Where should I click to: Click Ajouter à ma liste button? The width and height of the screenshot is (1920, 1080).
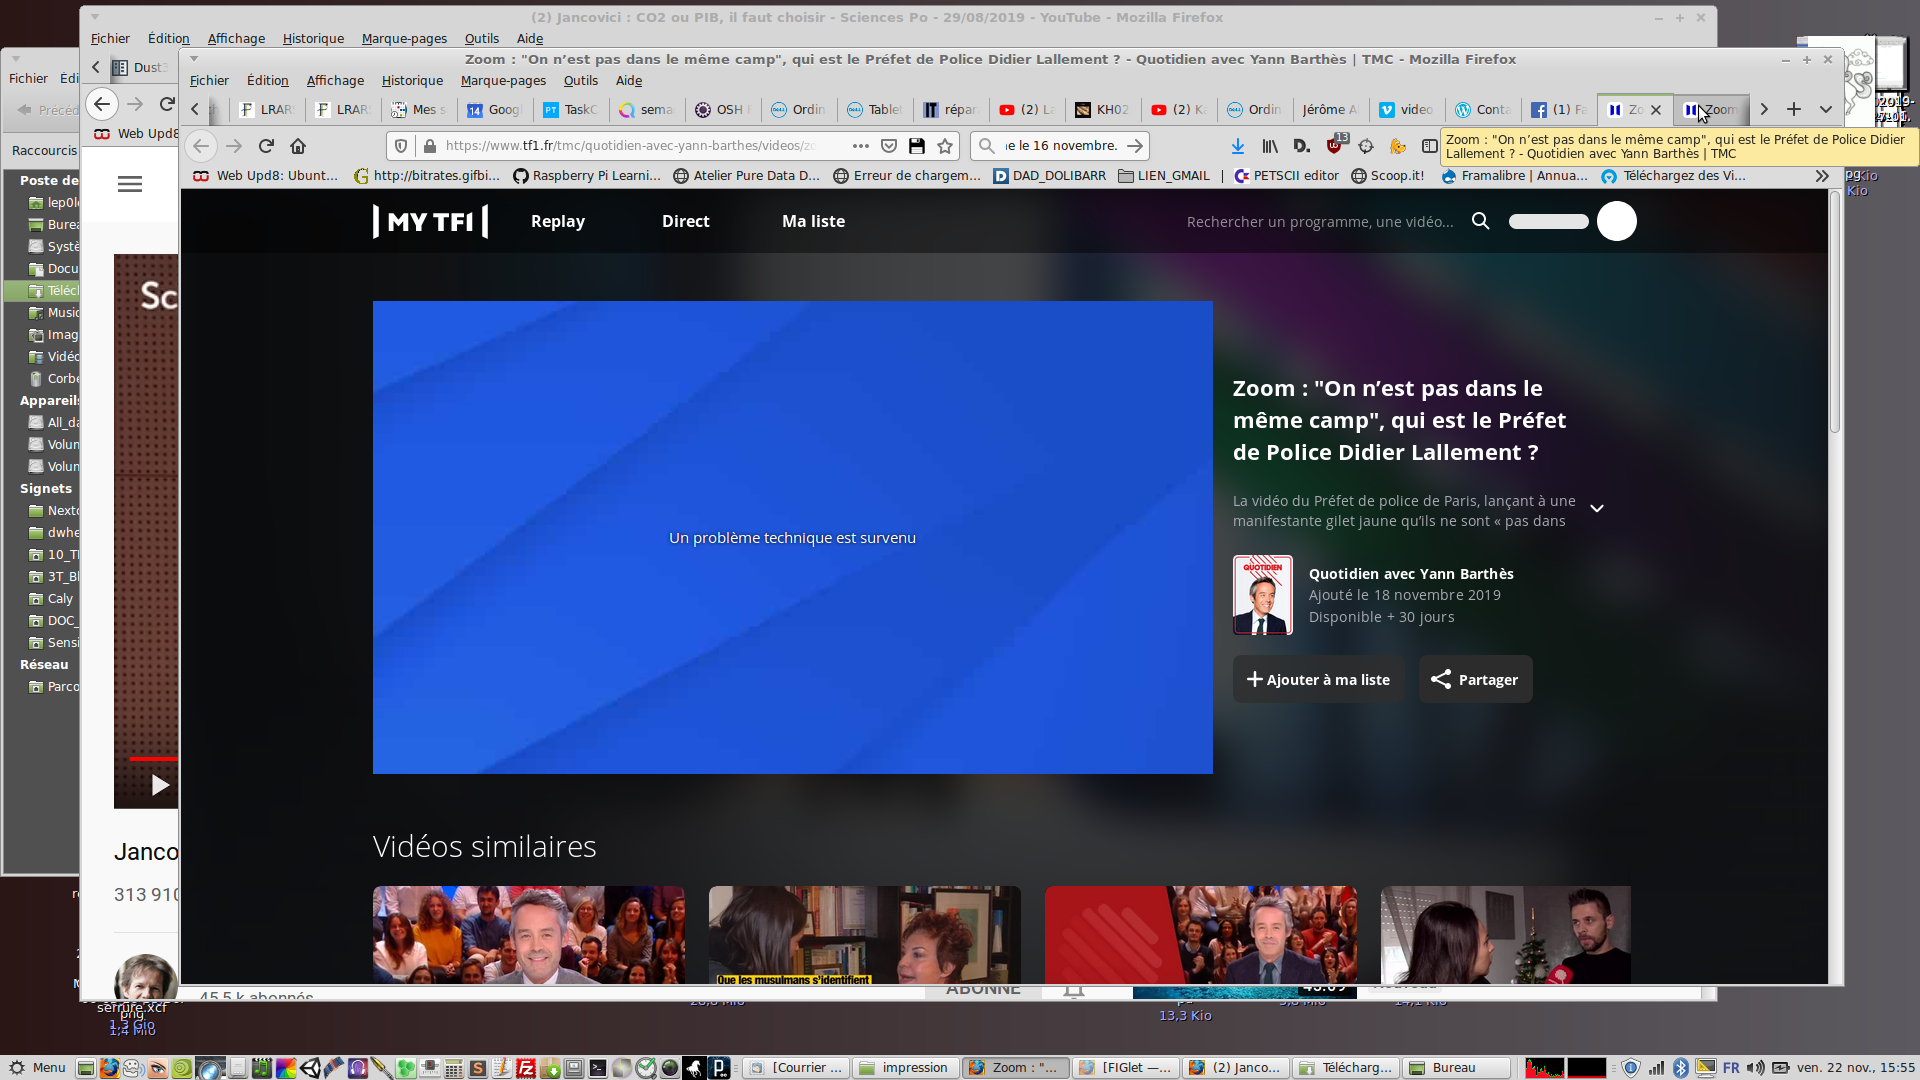click(1318, 680)
